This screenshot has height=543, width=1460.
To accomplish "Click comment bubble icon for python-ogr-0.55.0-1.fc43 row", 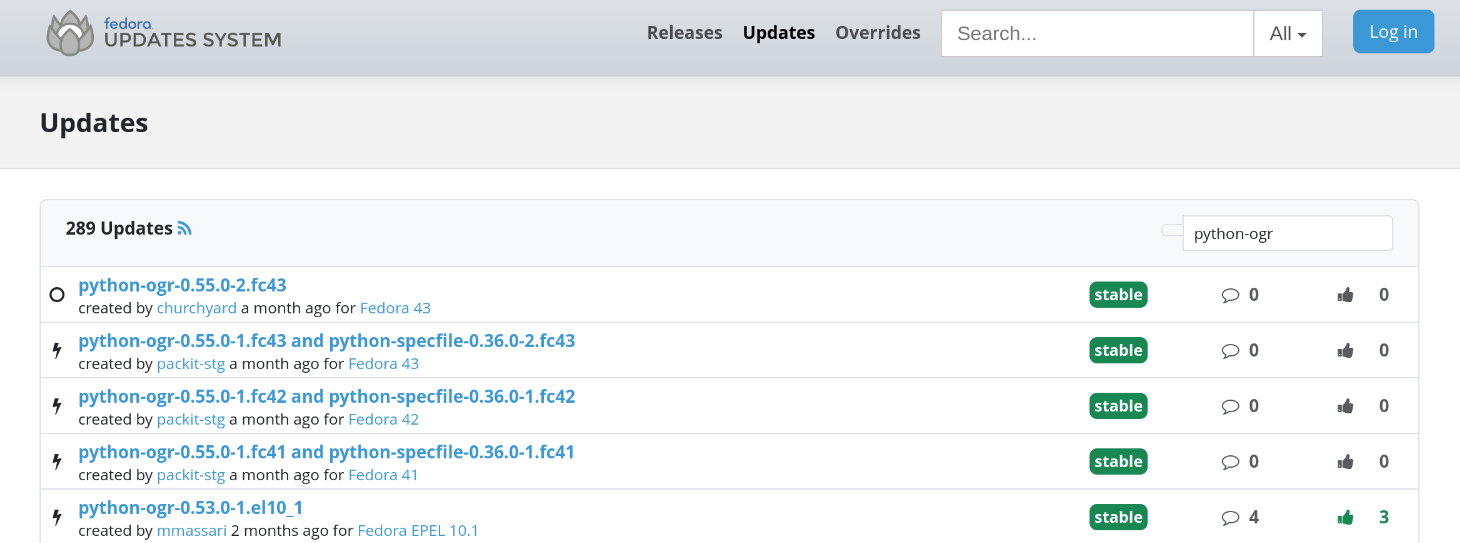I will pyautogui.click(x=1230, y=351).
